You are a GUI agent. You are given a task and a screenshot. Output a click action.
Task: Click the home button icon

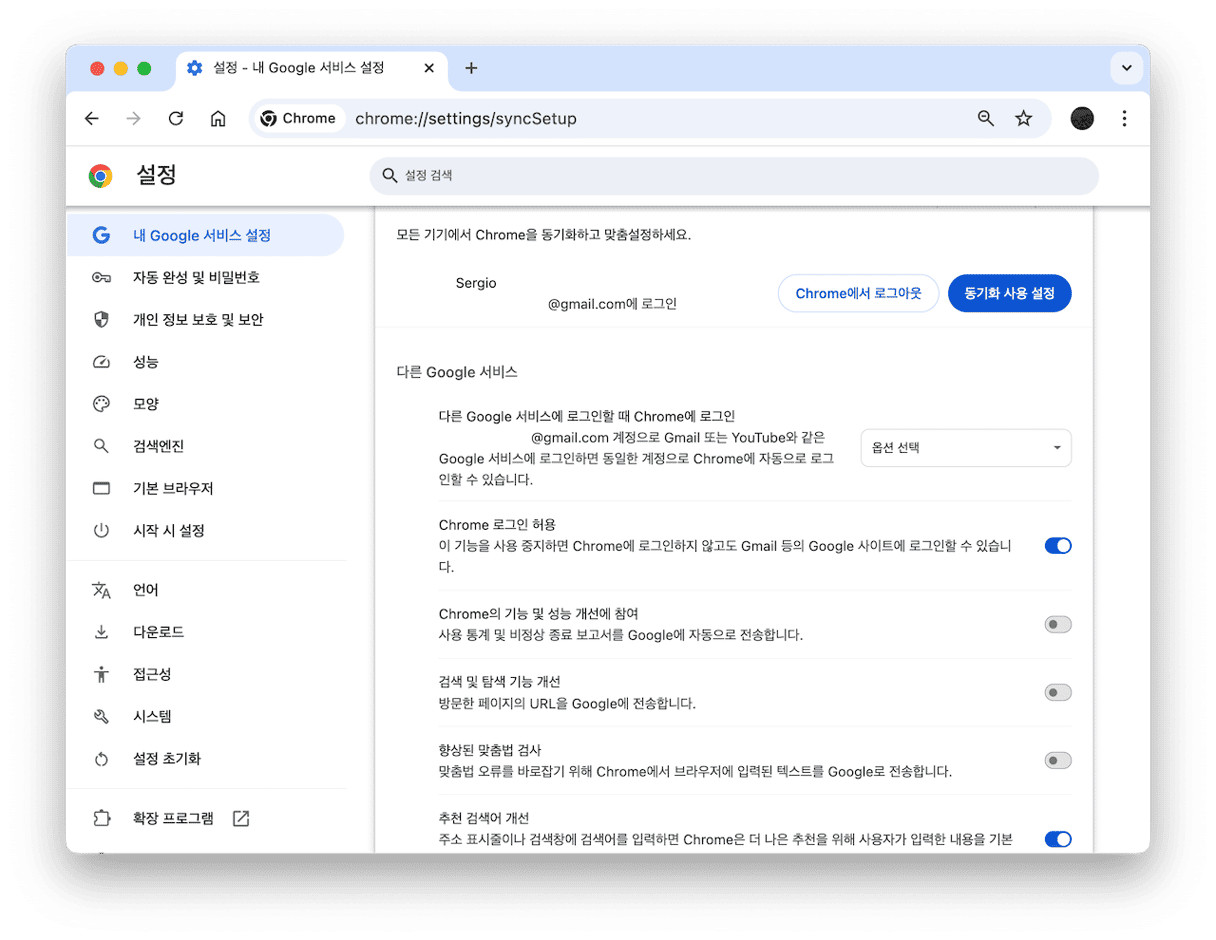tap(218, 119)
